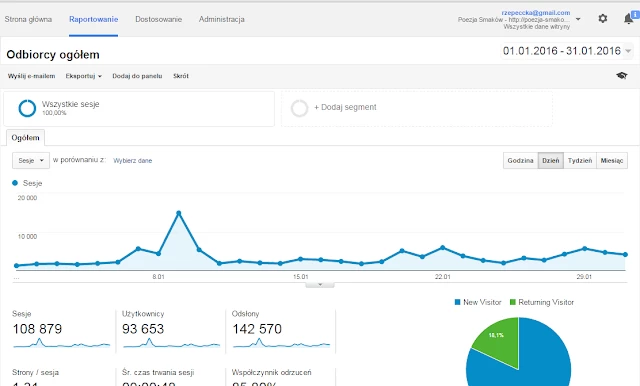This screenshot has height=386, width=640.
Task: Open the notifications bell icon
Action: pos(629,18)
